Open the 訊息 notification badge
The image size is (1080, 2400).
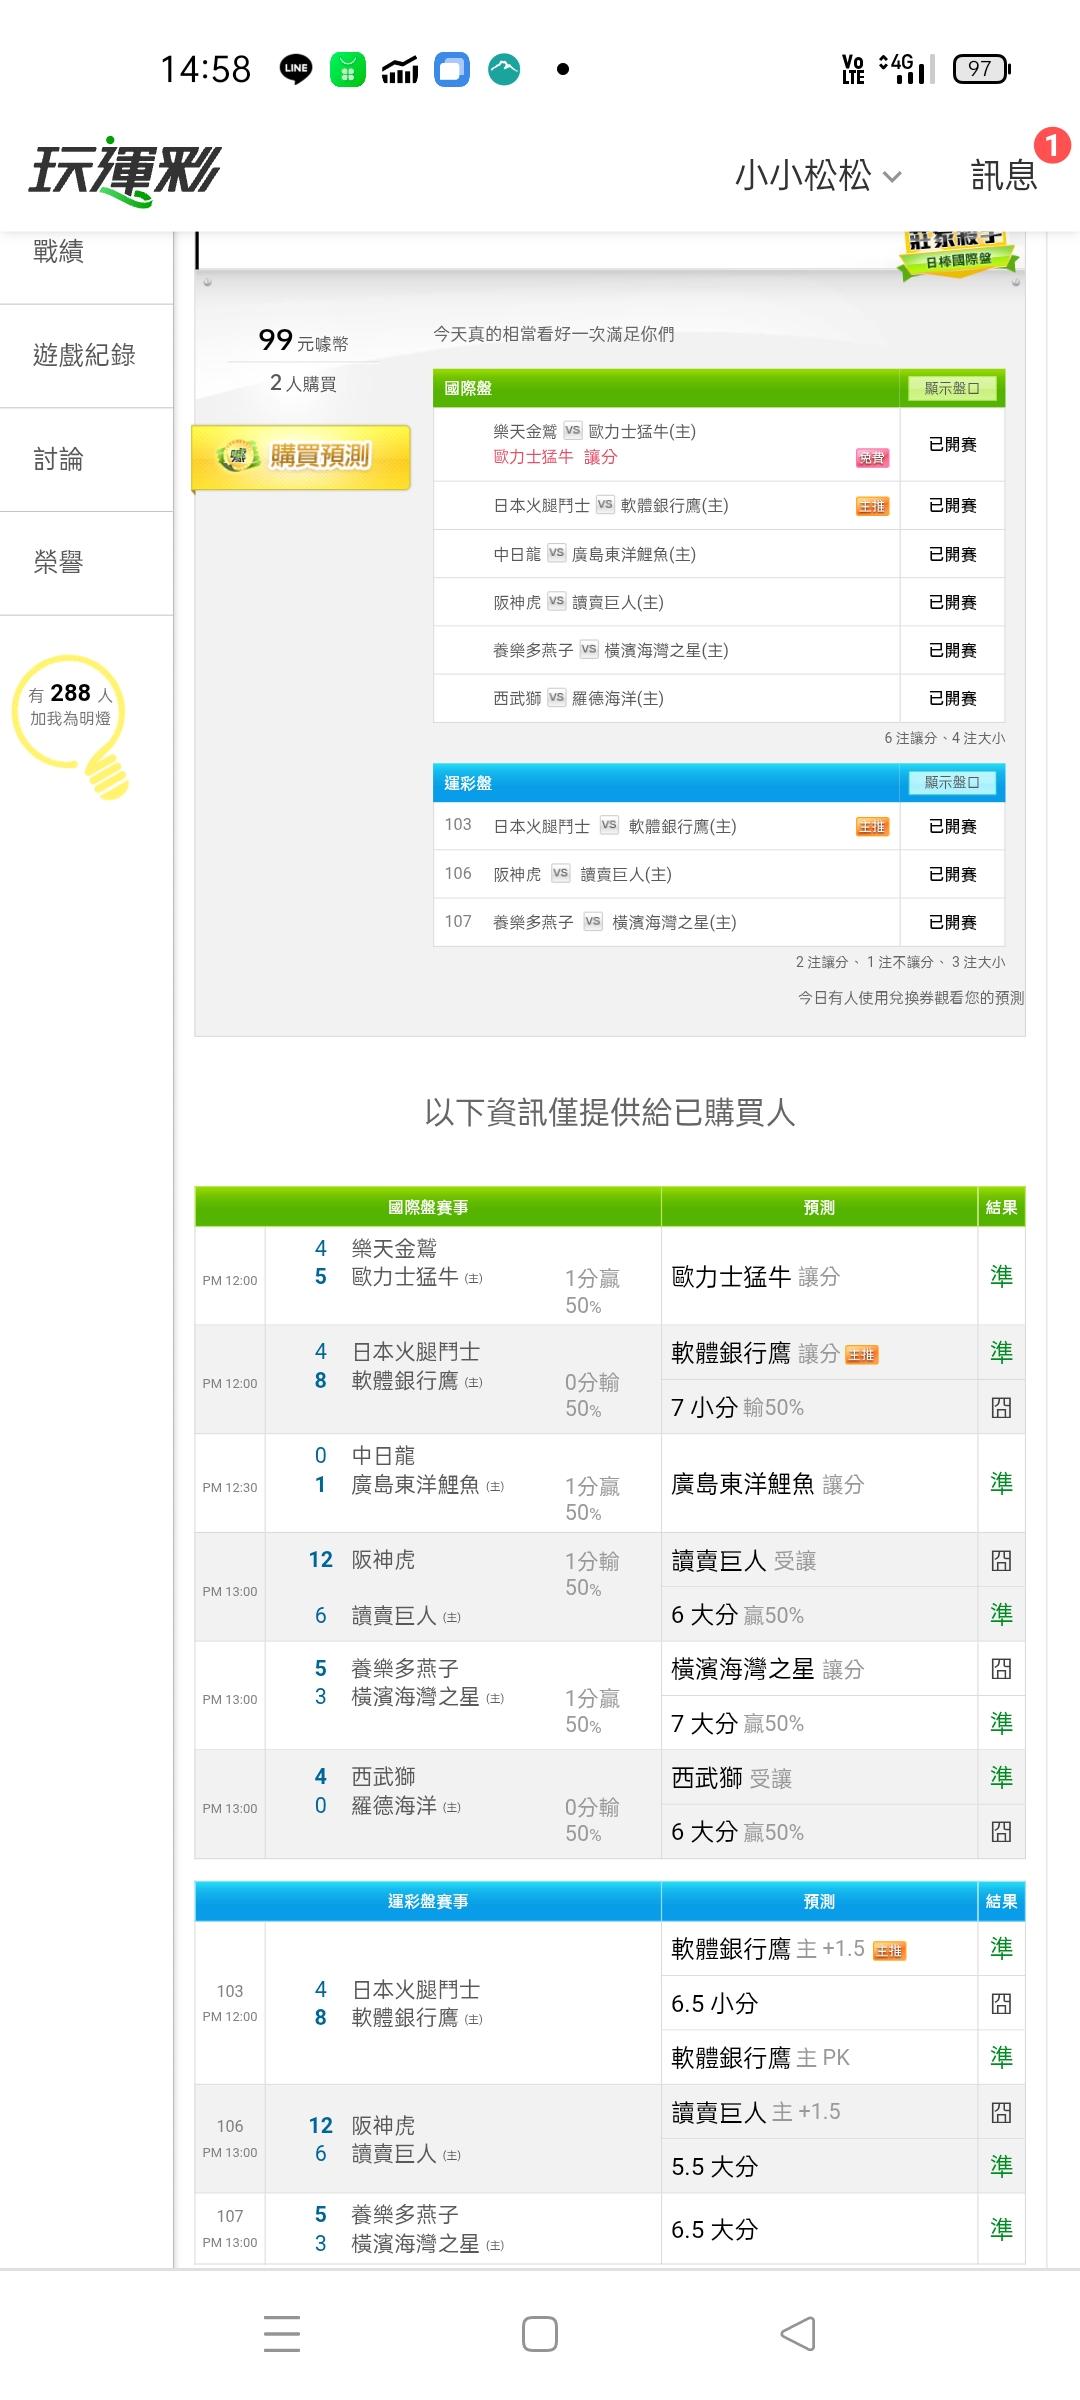(x=1051, y=145)
